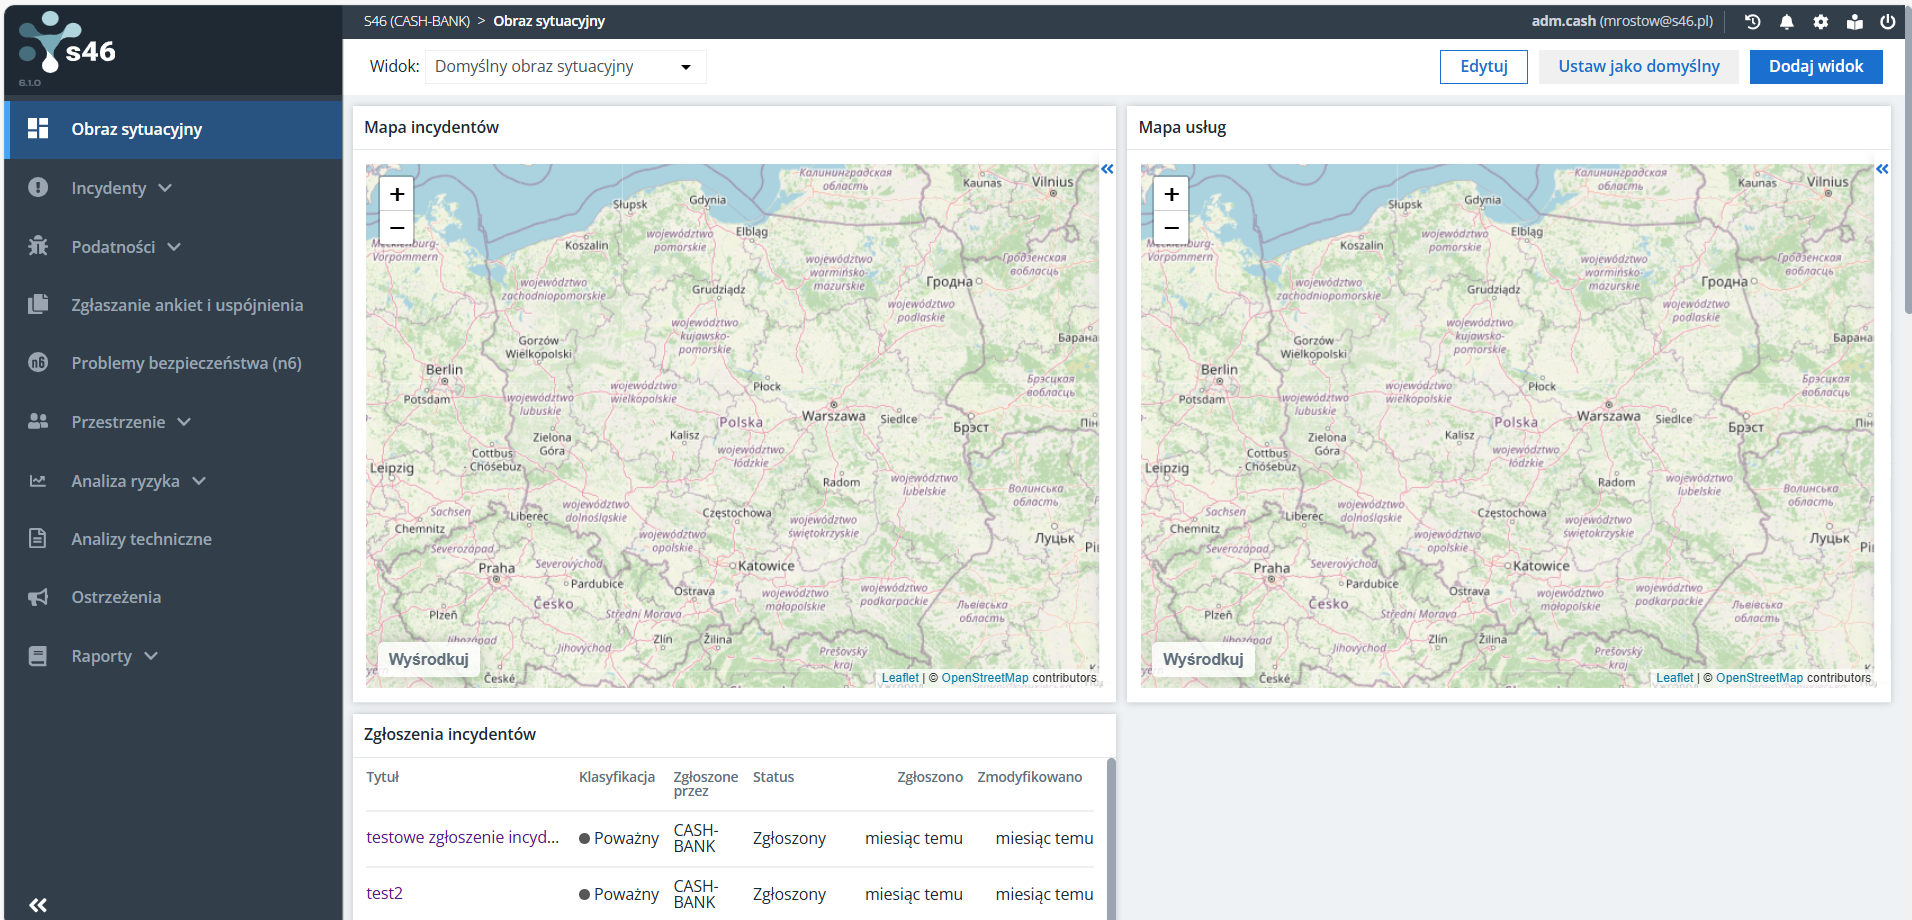Open Problemy bezpieczeństwa (n6) menu item

[186, 363]
